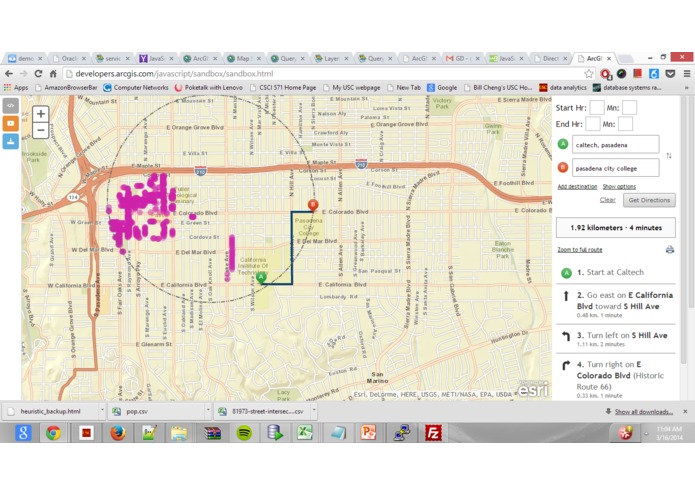Swap origin and destination stops

(669, 156)
